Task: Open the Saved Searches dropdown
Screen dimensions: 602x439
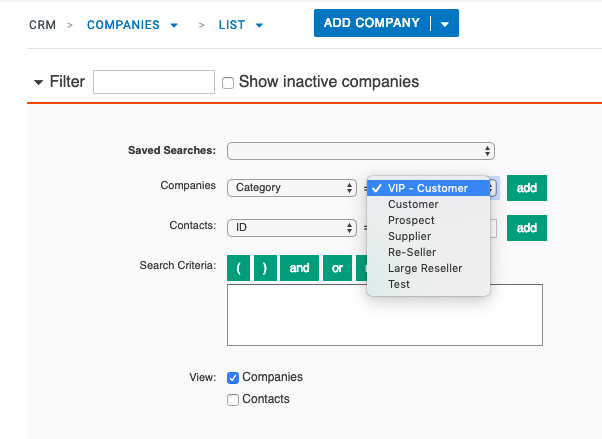Action: click(x=361, y=151)
